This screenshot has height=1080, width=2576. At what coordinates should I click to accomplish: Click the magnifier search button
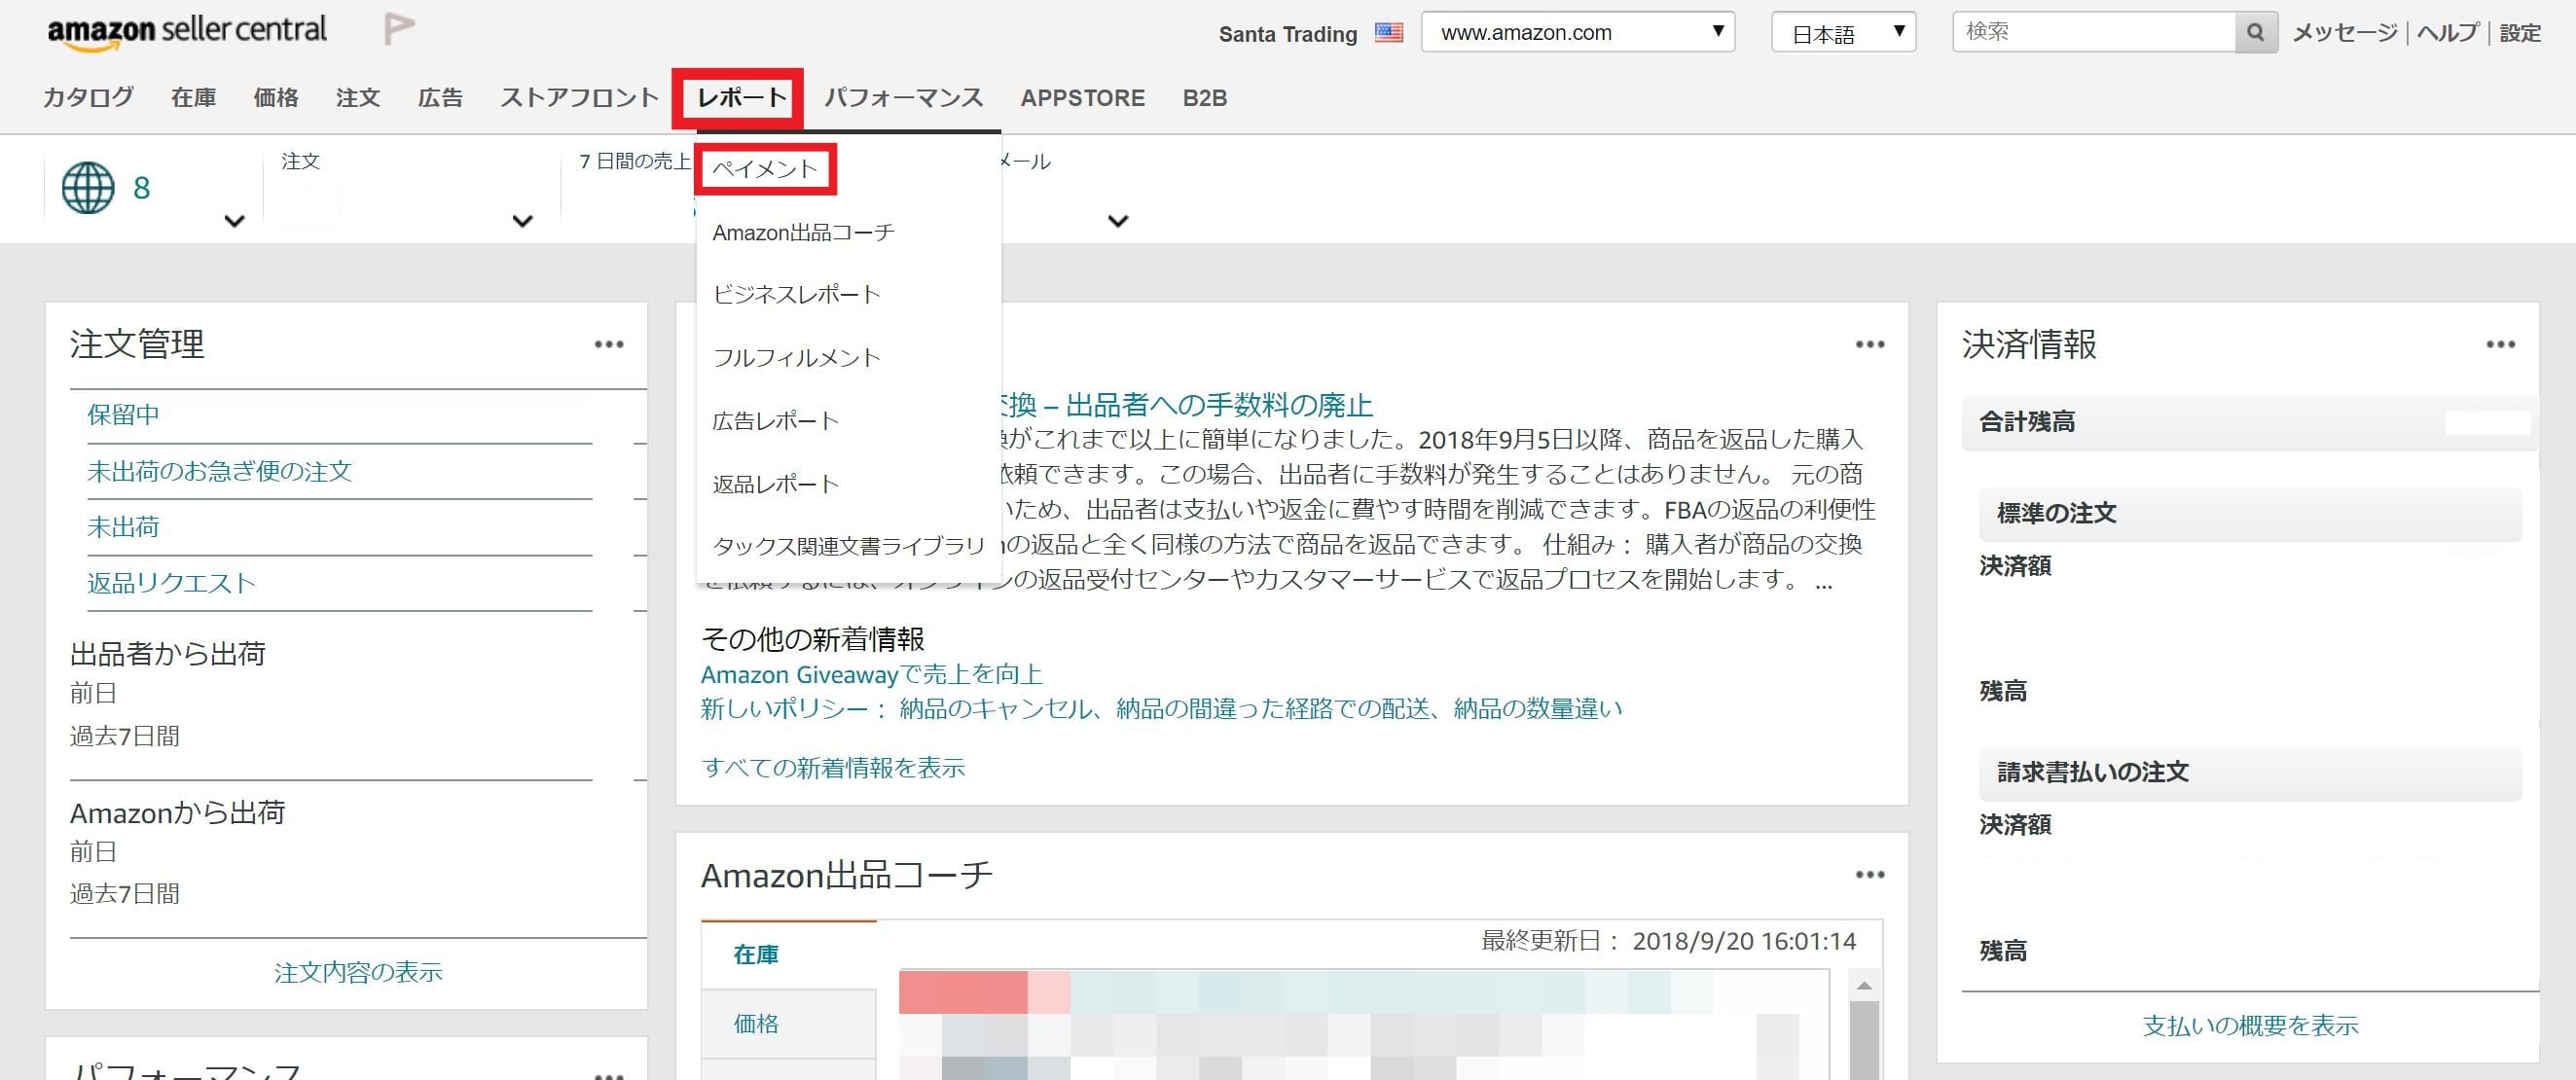(x=2255, y=32)
